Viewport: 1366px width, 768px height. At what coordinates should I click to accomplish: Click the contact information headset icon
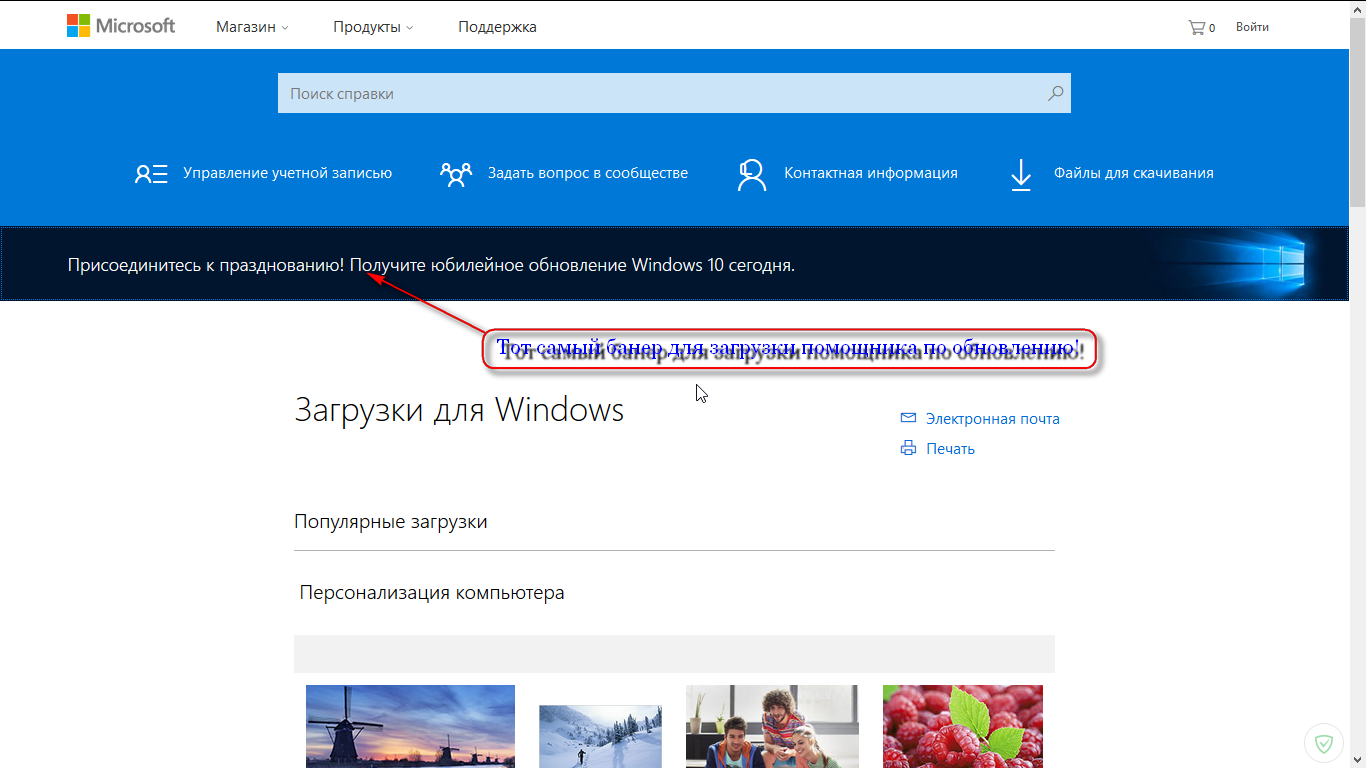coord(751,174)
